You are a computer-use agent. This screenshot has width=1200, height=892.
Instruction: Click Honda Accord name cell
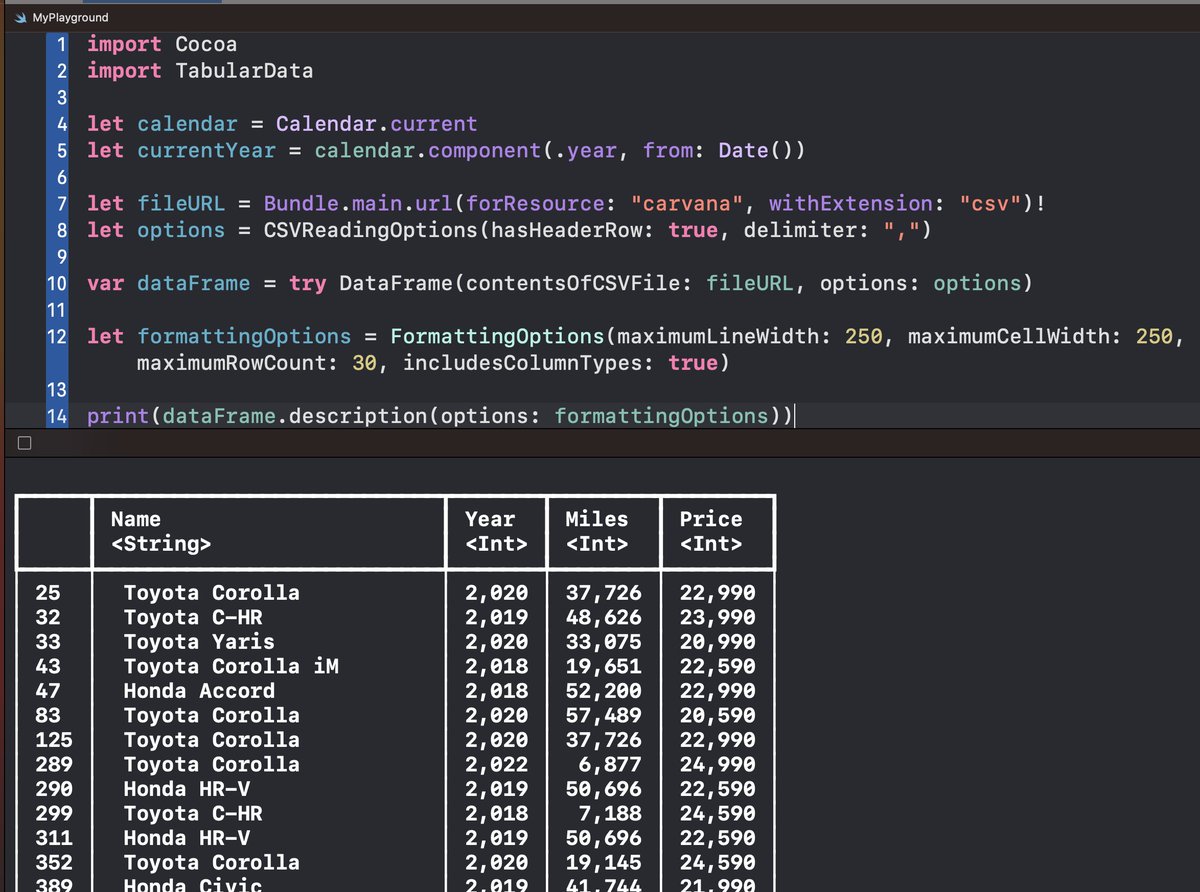click(x=199, y=691)
